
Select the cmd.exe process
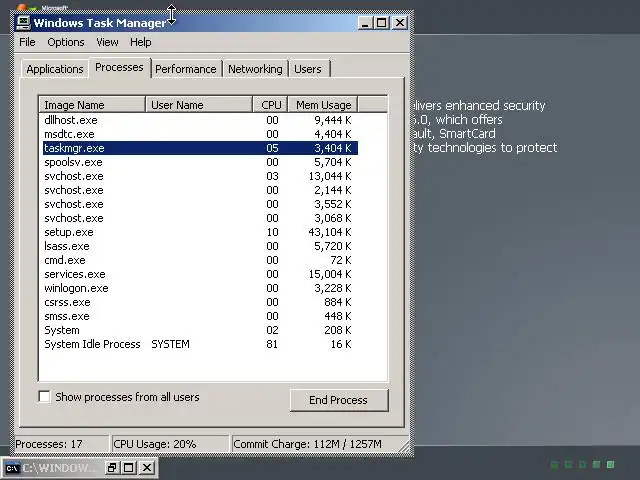[200, 260]
